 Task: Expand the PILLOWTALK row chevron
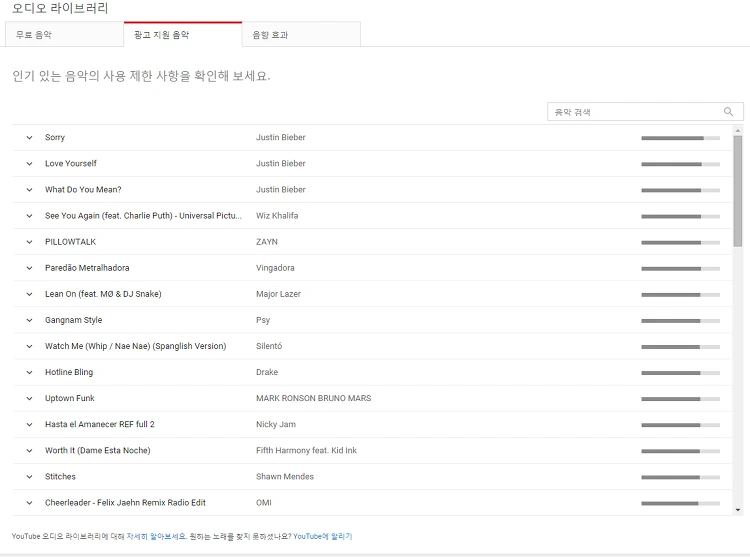tap(29, 242)
